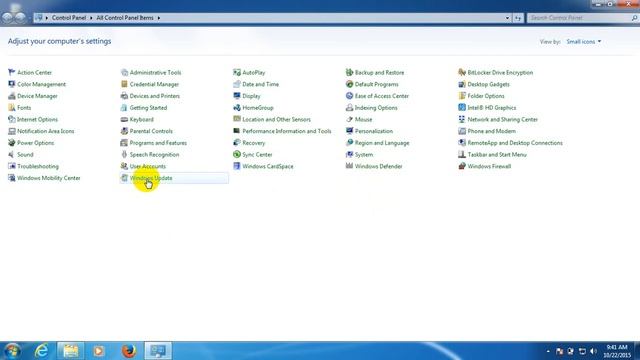
Task: Open the Keyboard icon
Action: pyautogui.click(x=124, y=120)
